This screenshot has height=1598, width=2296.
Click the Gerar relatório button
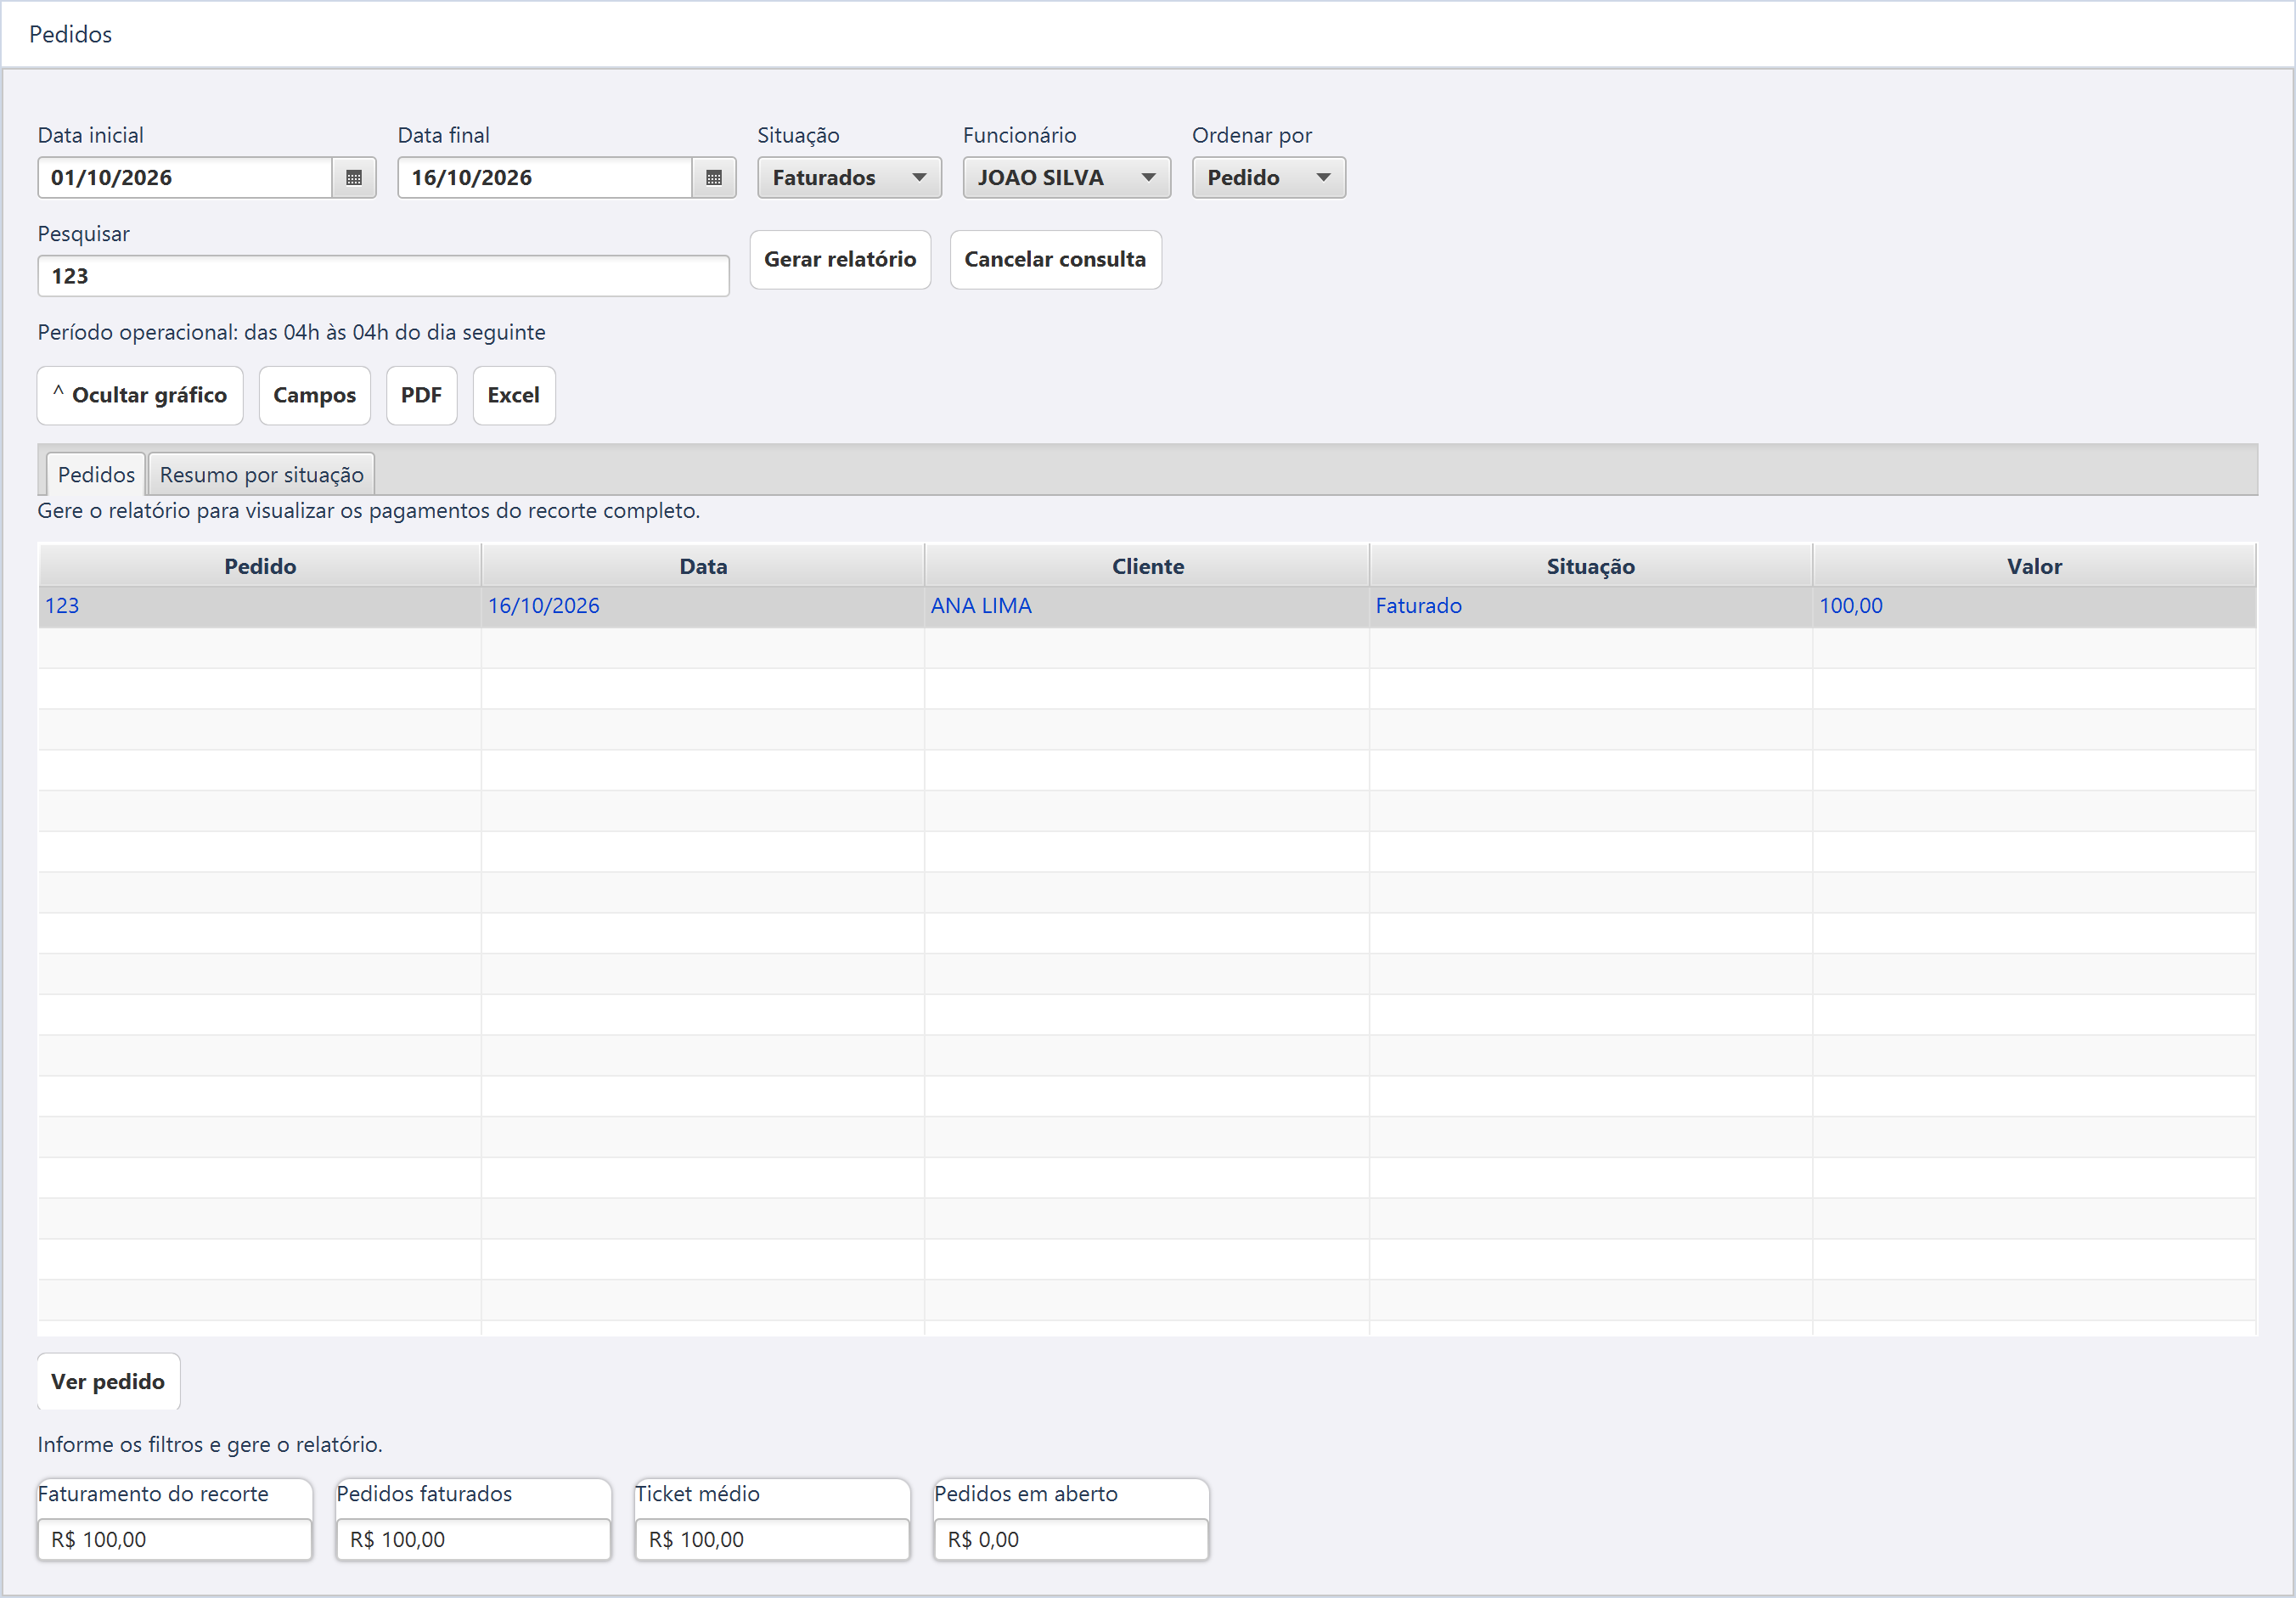pos(840,260)
